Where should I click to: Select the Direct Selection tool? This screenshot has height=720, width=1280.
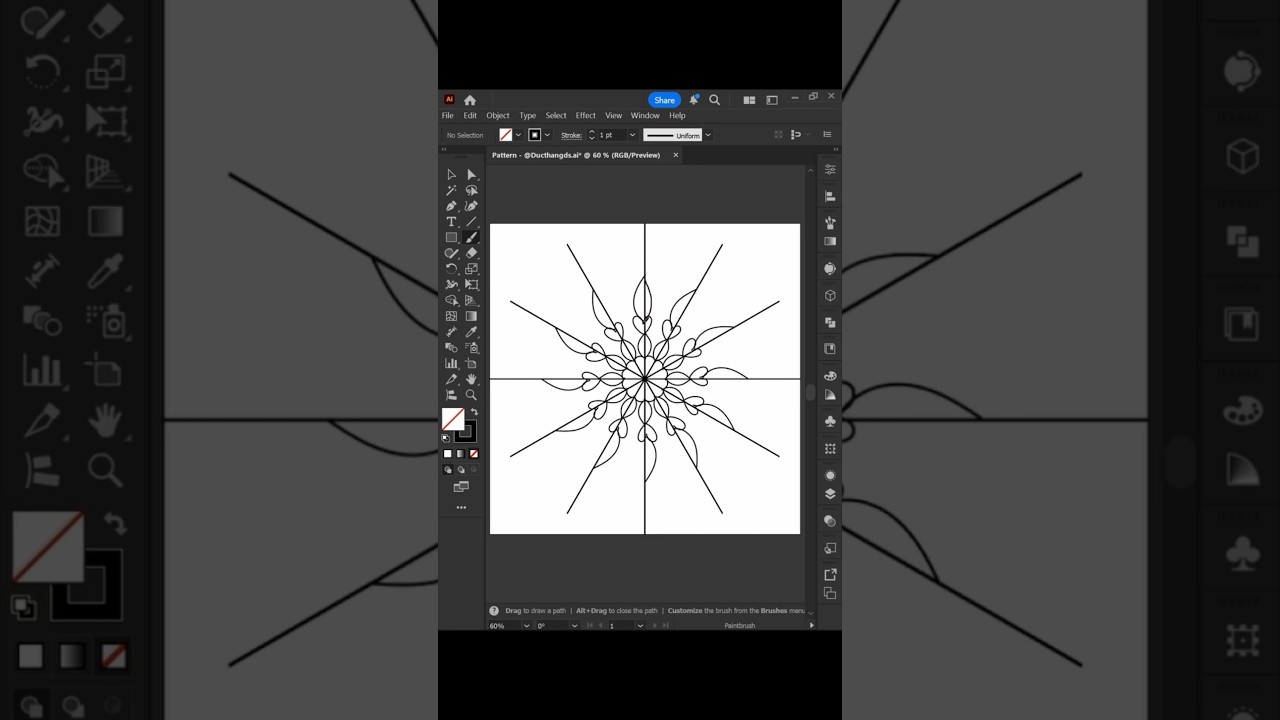(471, 174)
